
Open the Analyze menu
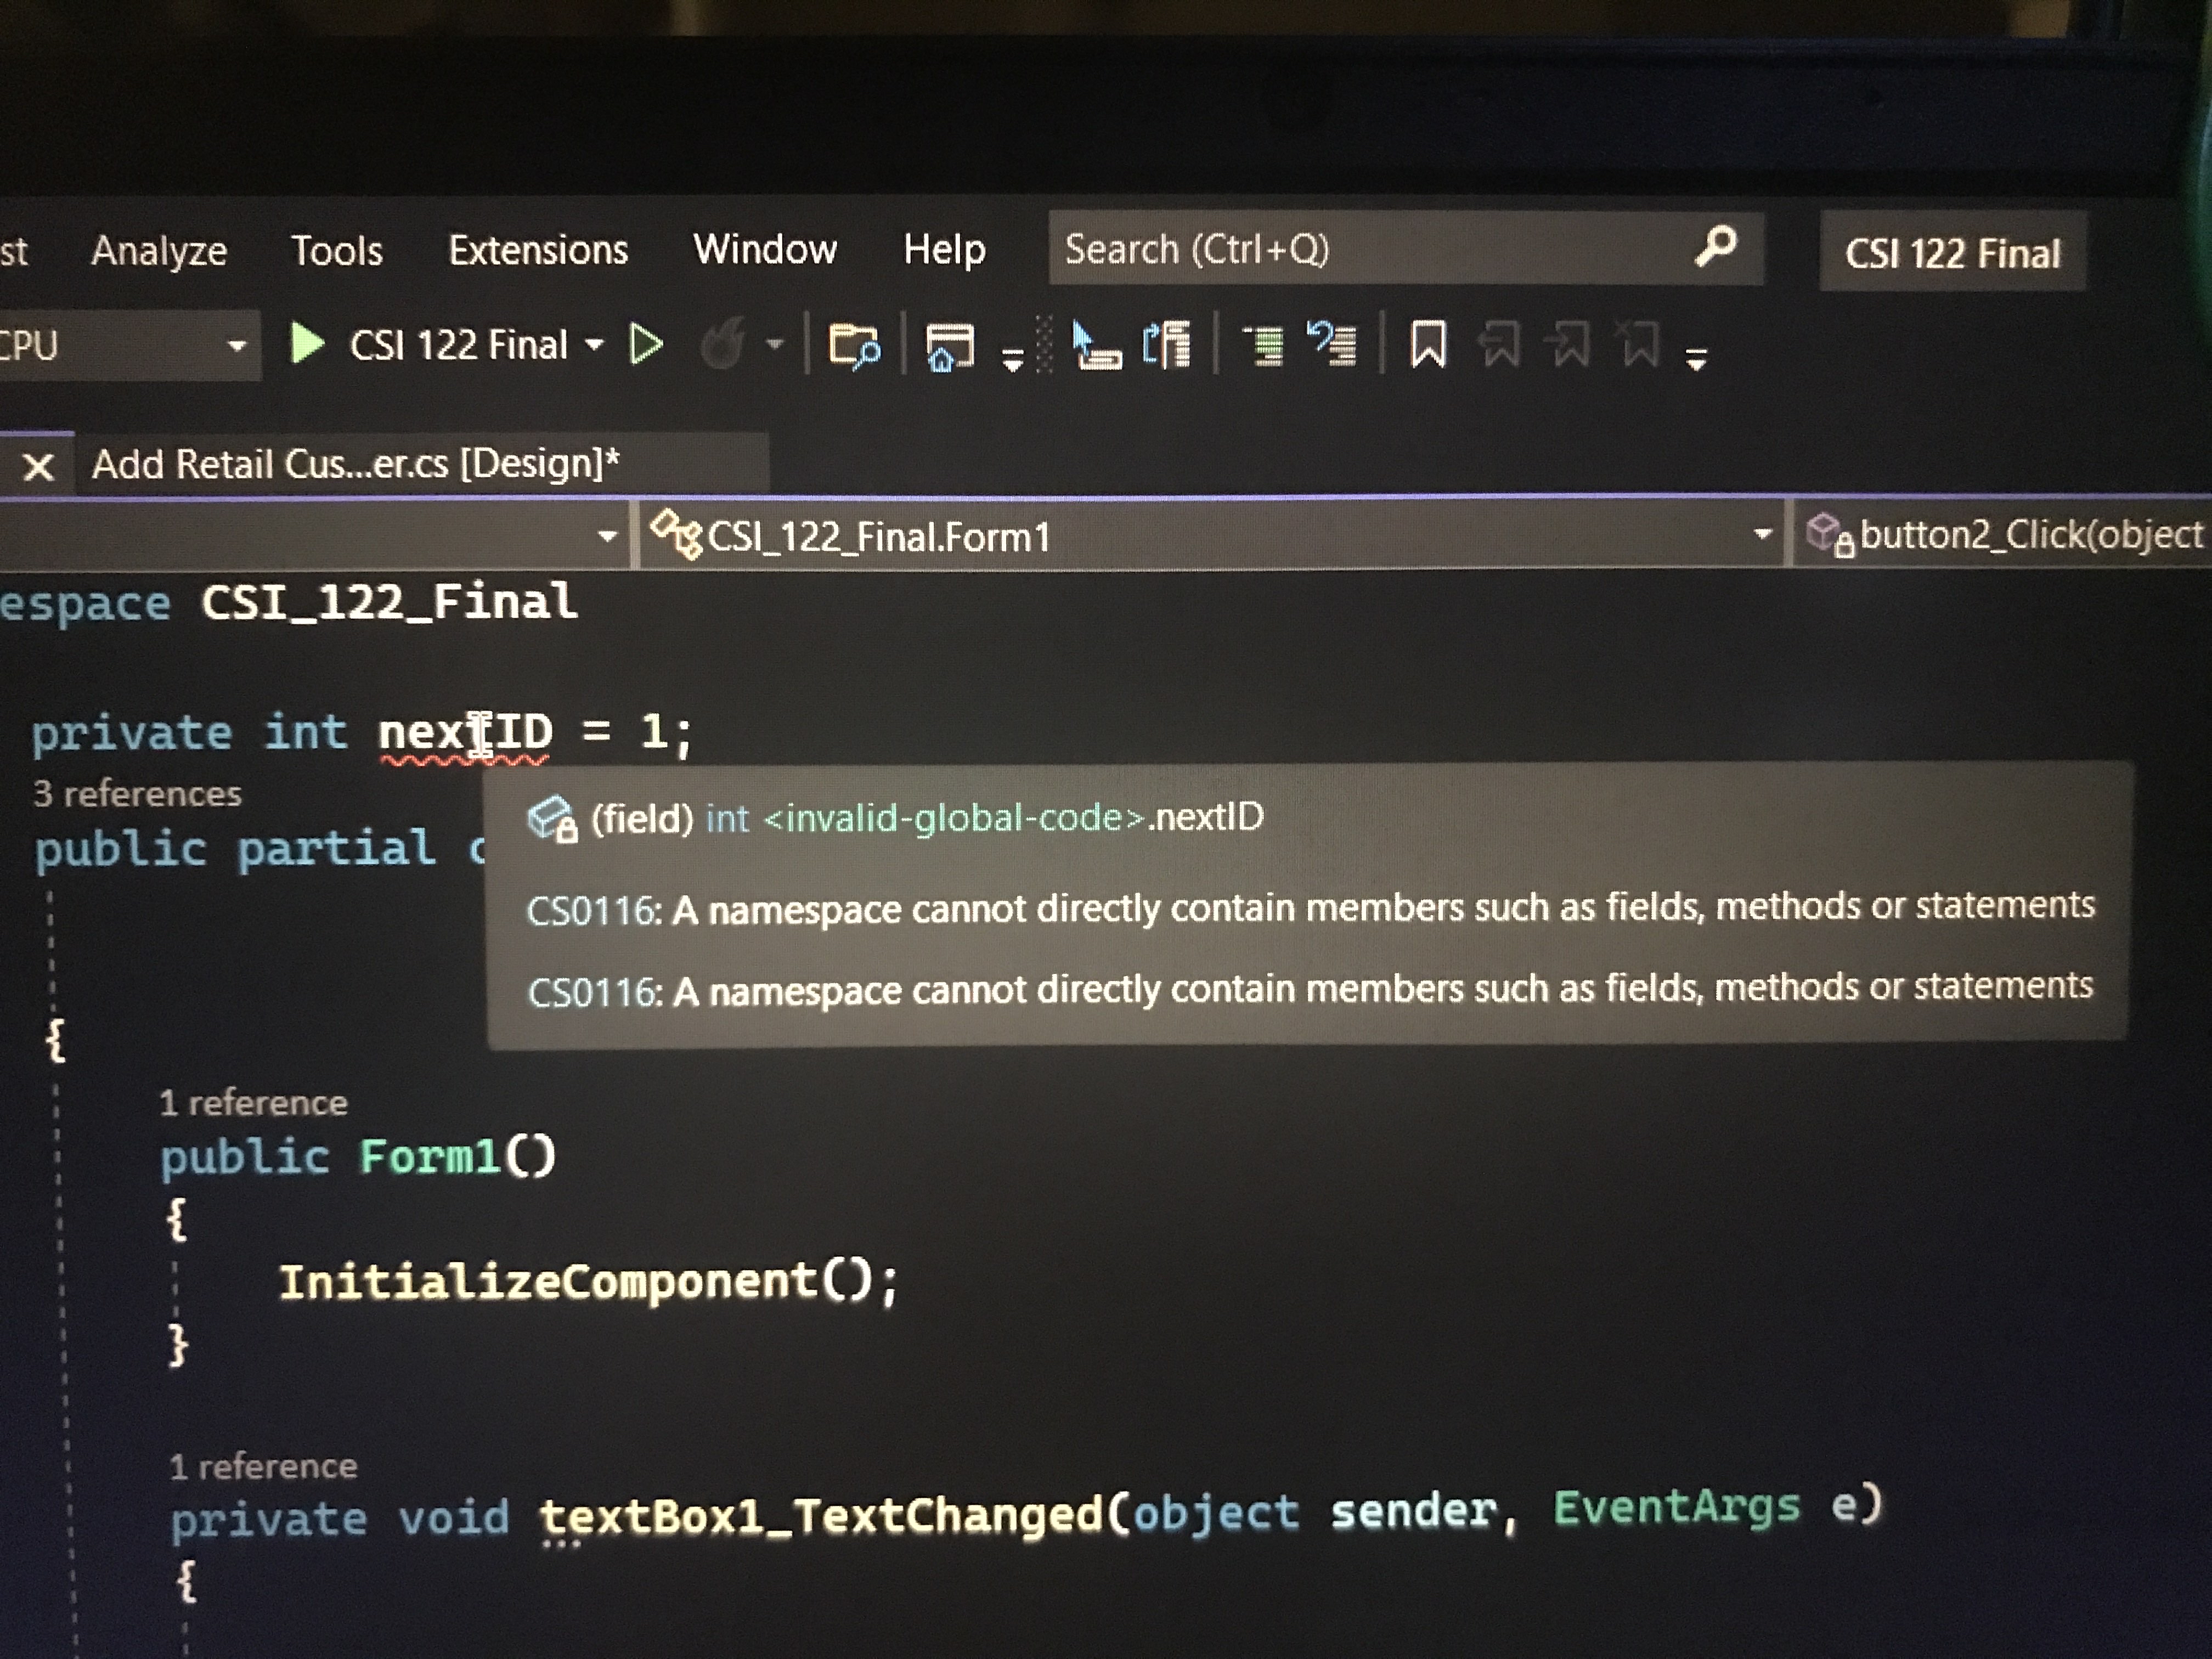(x=159, y=250)
